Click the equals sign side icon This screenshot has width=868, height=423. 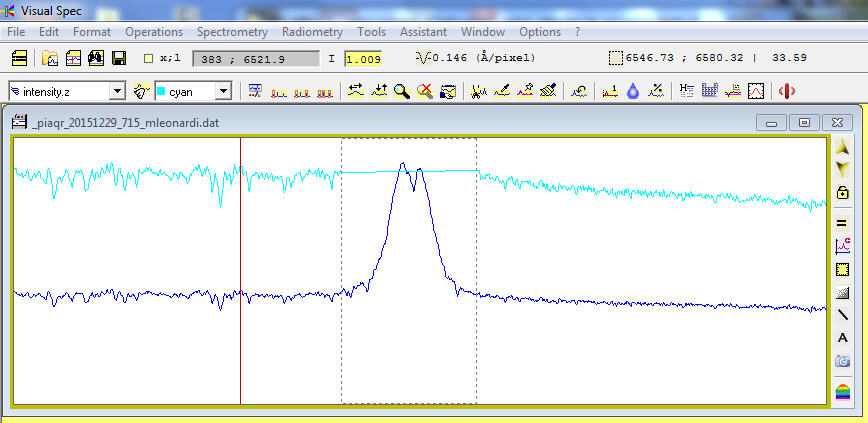842,223
